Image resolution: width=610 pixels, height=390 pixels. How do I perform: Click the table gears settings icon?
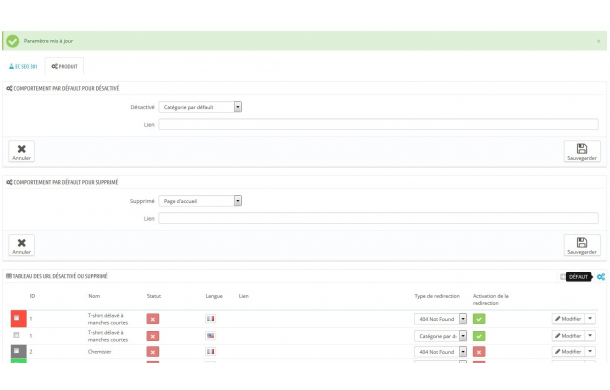click(x=601, y=277)
